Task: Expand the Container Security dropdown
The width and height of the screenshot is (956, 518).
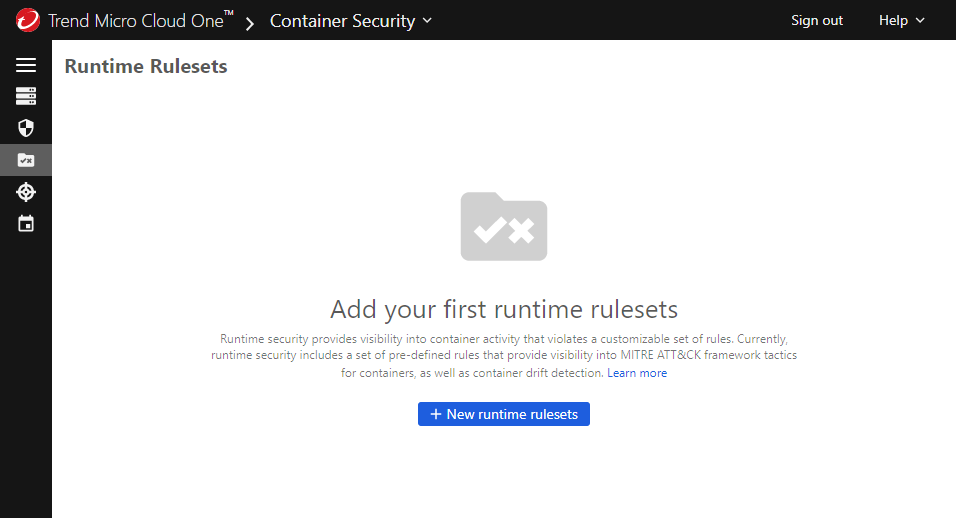Action: coord(342,20)
